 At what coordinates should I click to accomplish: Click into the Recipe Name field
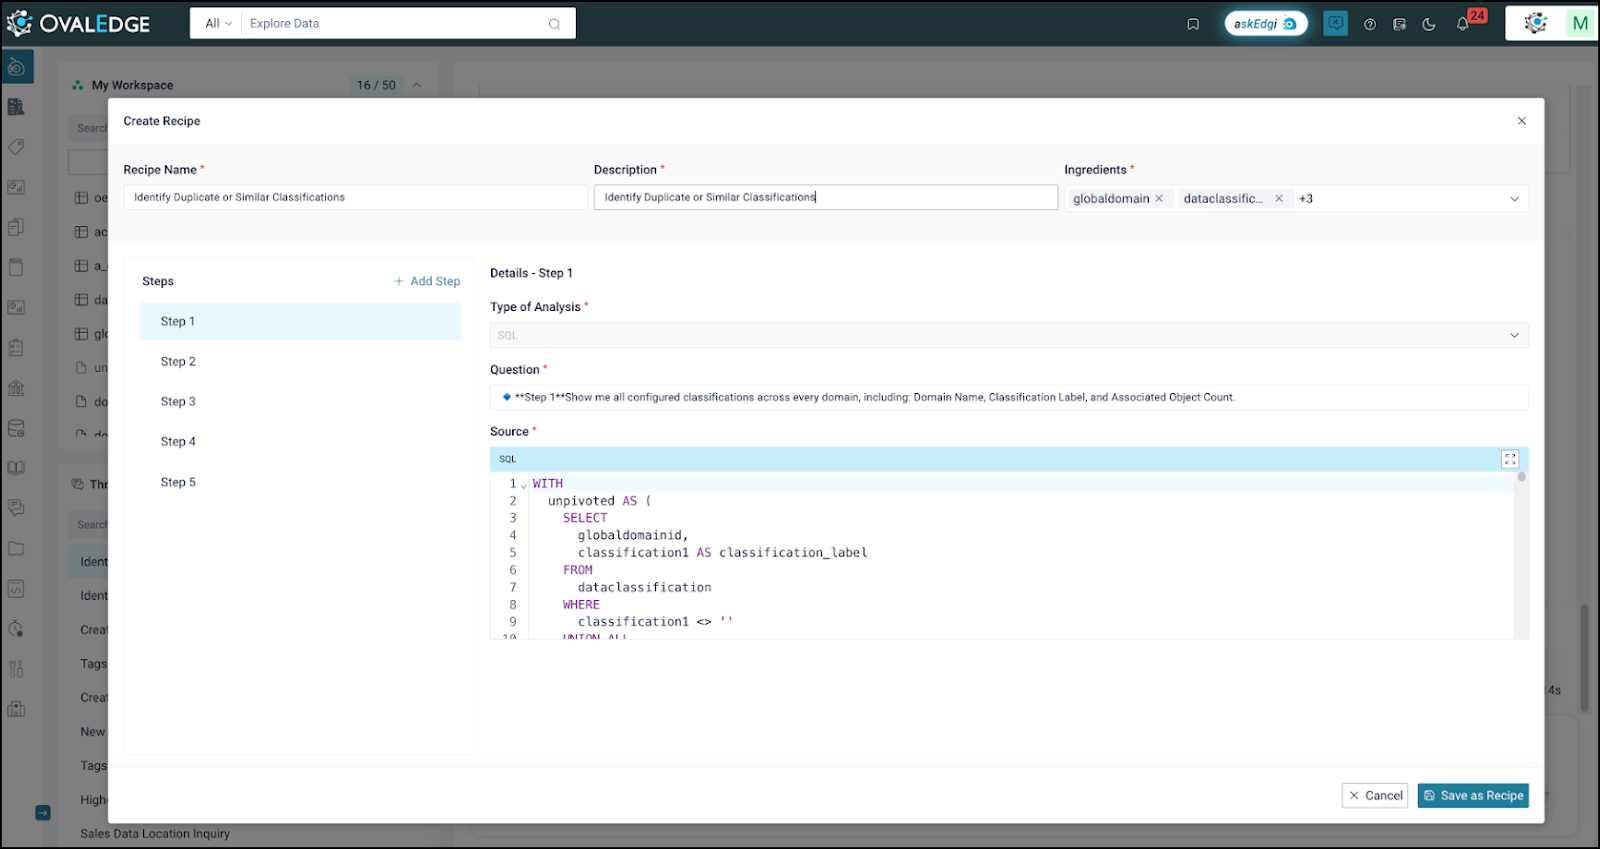355,198
